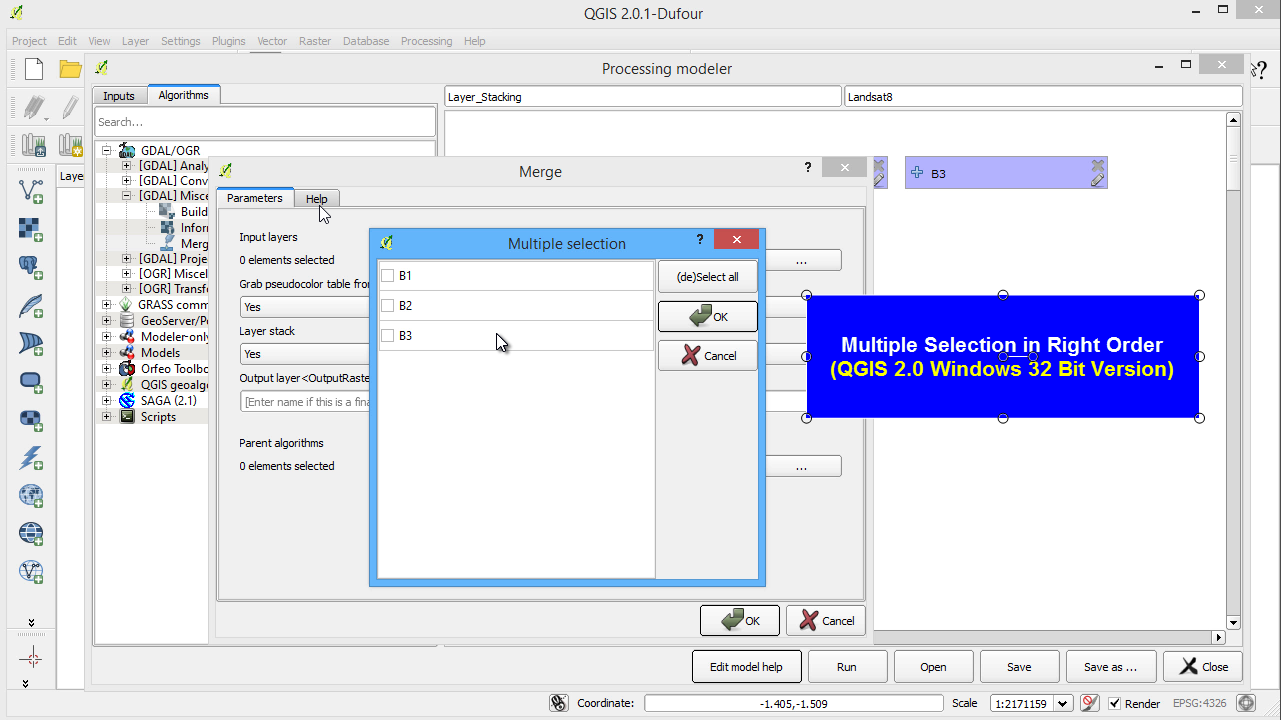Click the Save button in Processing modeler
The image size is (1281, 720).
click(1019, 667)
